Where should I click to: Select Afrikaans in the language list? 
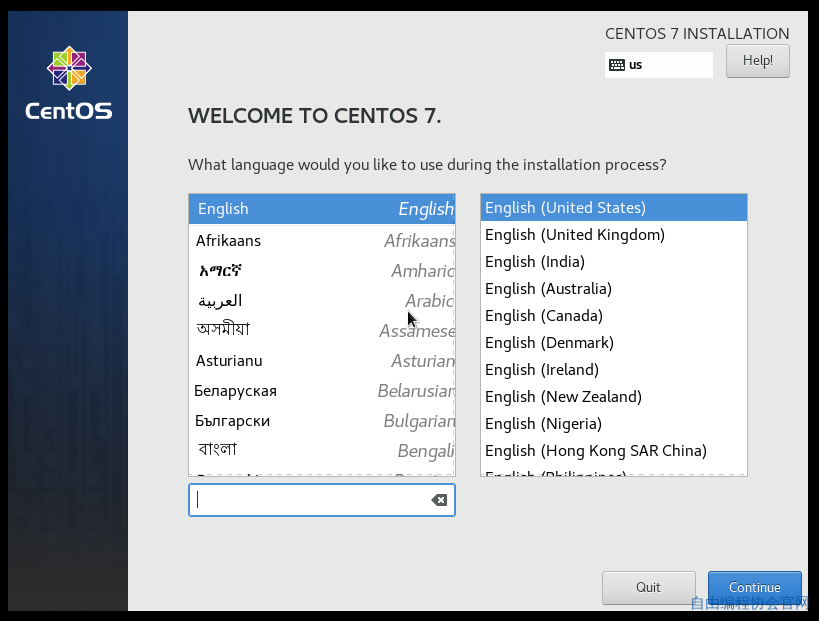tap(322, 241)
